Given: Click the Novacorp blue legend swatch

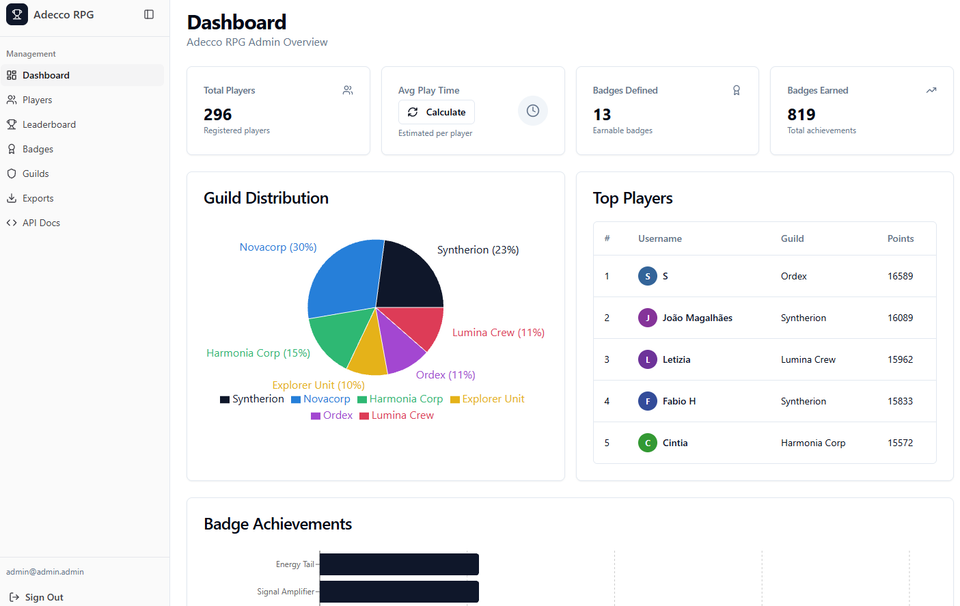Looking at the screenshot, I should click(296, 399).
